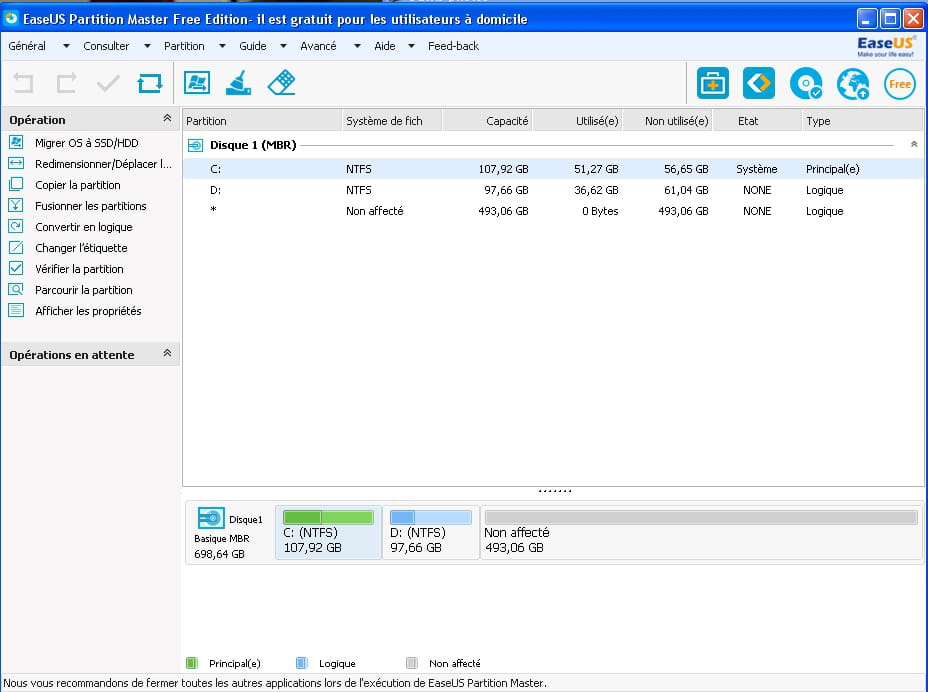Click the Fusionner les partitions icon
The image size is (928, 692).
16,205
